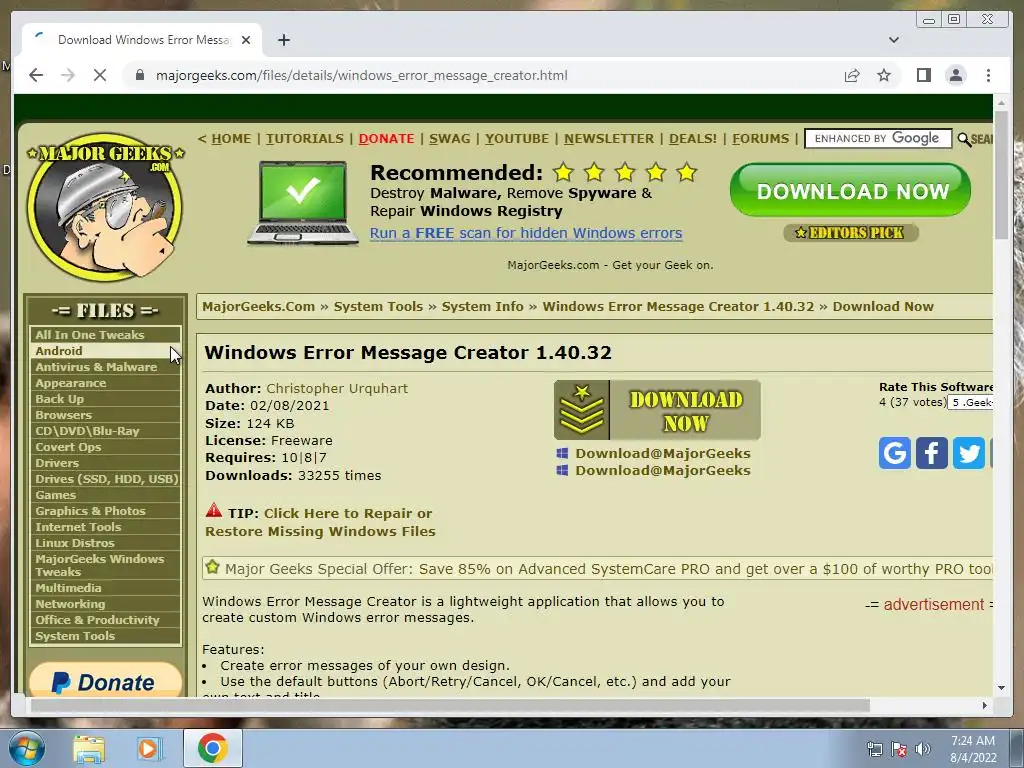Open the Chrome three-dot menu
The image size is (1024, 768).
(x=988, y=75)
